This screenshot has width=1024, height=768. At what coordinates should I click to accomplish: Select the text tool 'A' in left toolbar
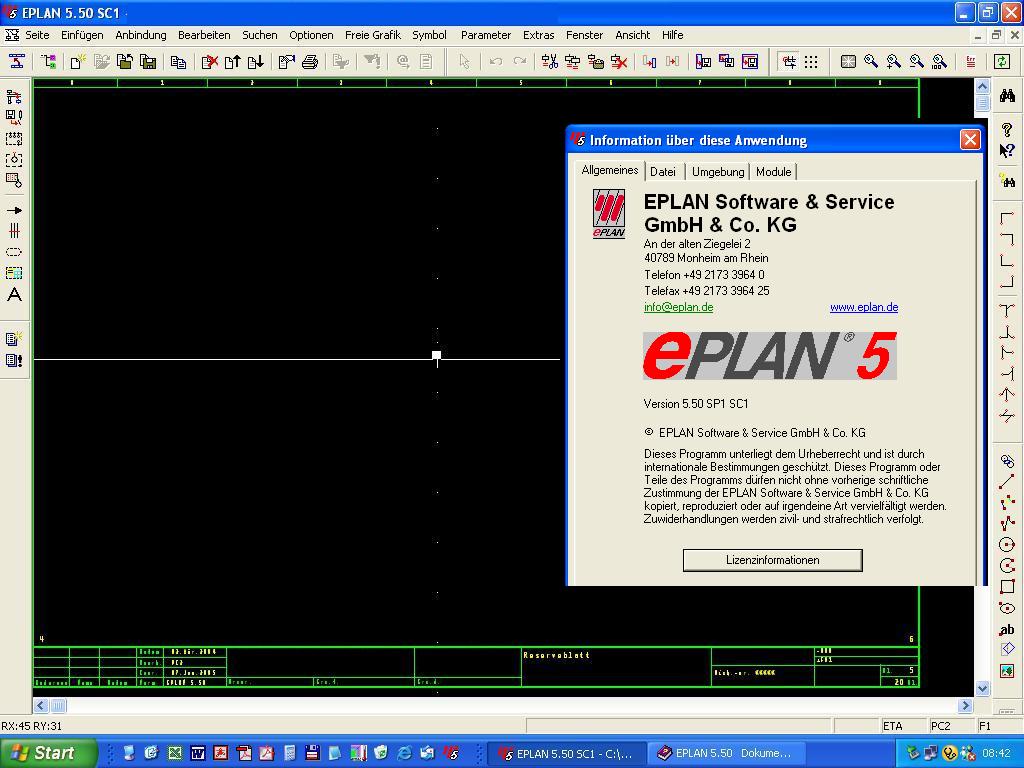[14, 295]
